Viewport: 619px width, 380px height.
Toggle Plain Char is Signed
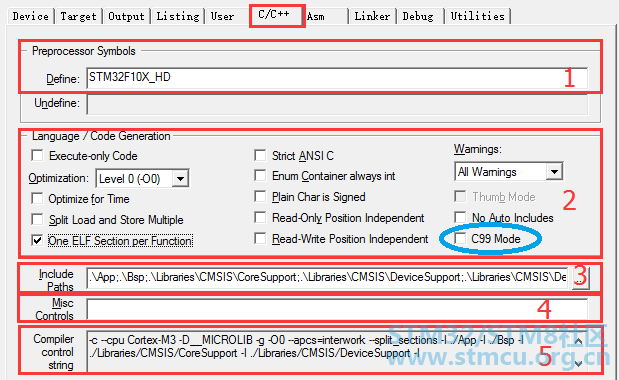click(260, 196)
